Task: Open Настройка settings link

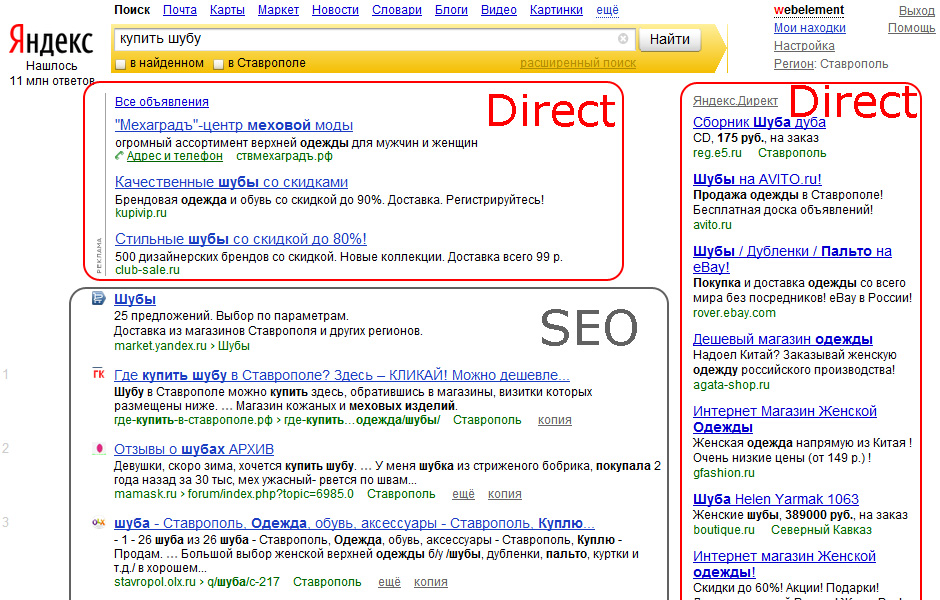Action: (804, 46)
